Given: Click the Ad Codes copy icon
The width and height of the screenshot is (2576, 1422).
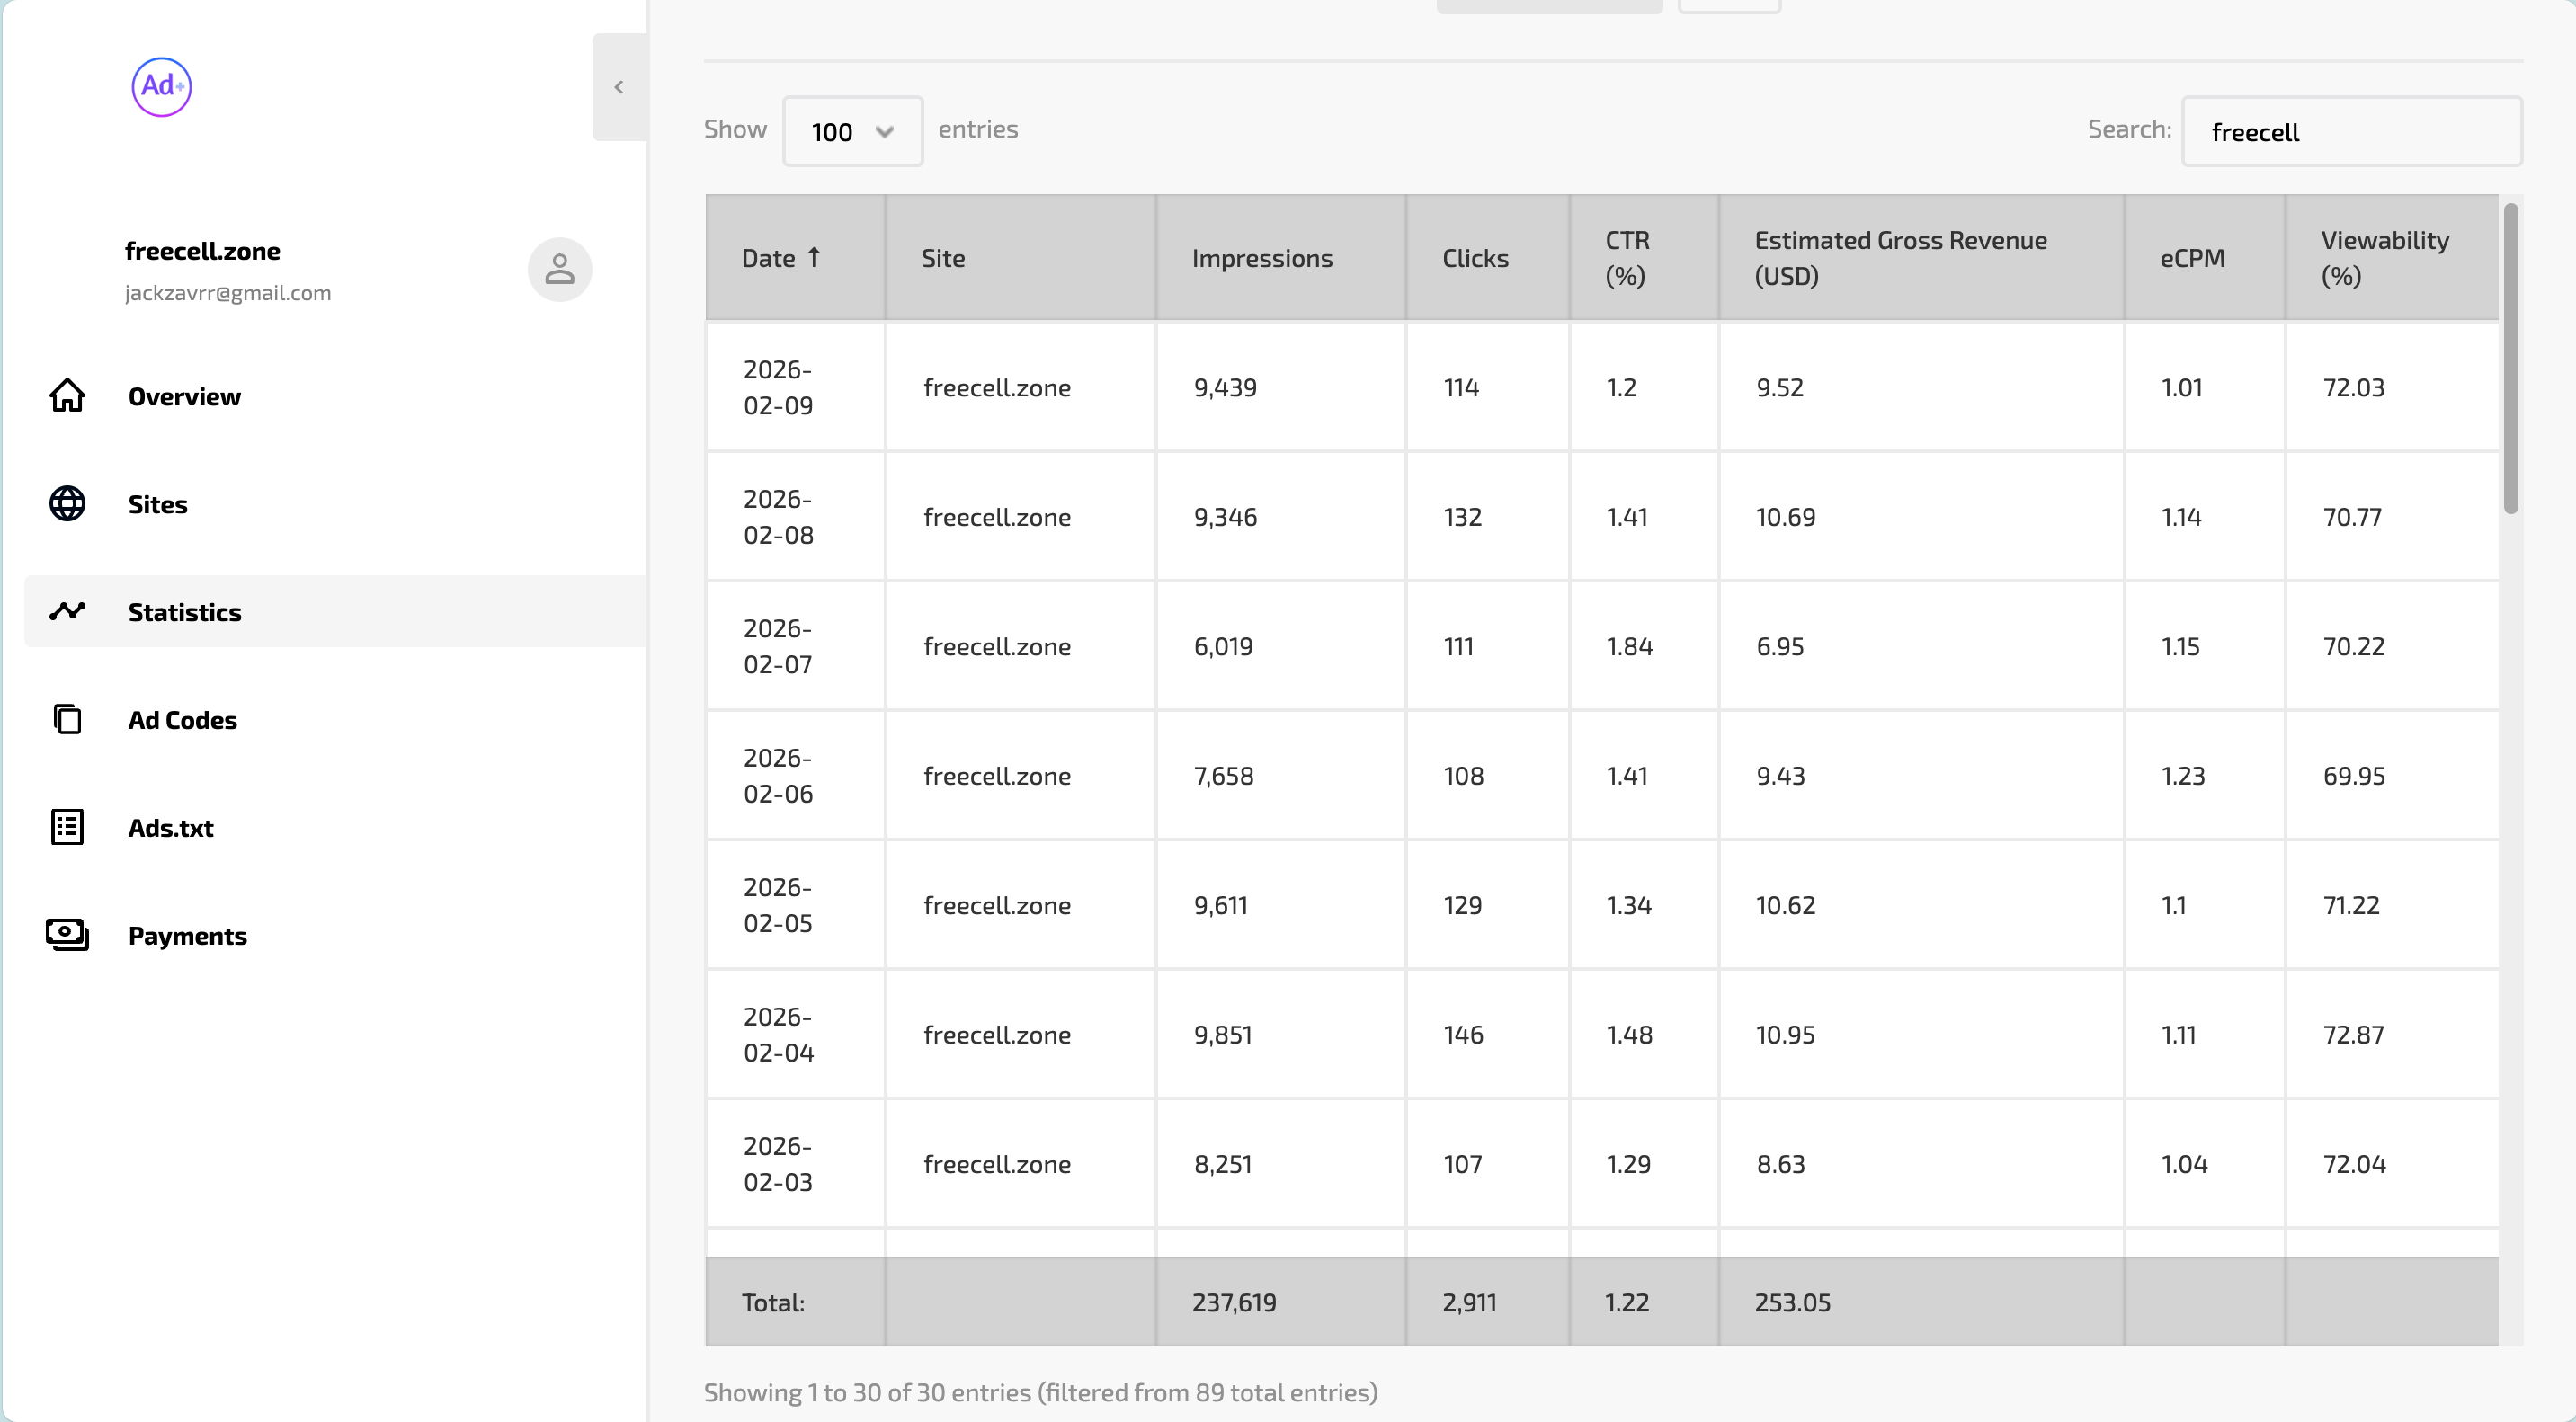Looking at the screenshot, I should pyautogui.click(x=67, y=719).
